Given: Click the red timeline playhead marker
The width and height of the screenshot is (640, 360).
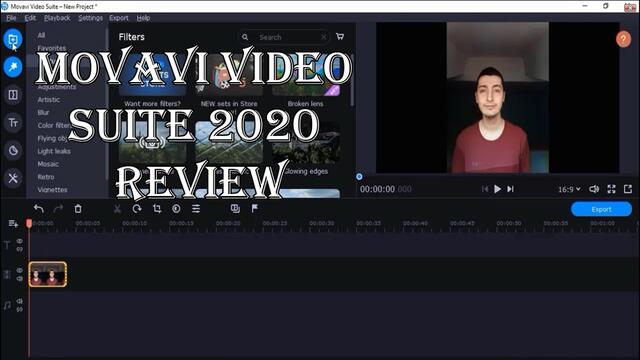Looking at the screenshot, I should 29,223.
